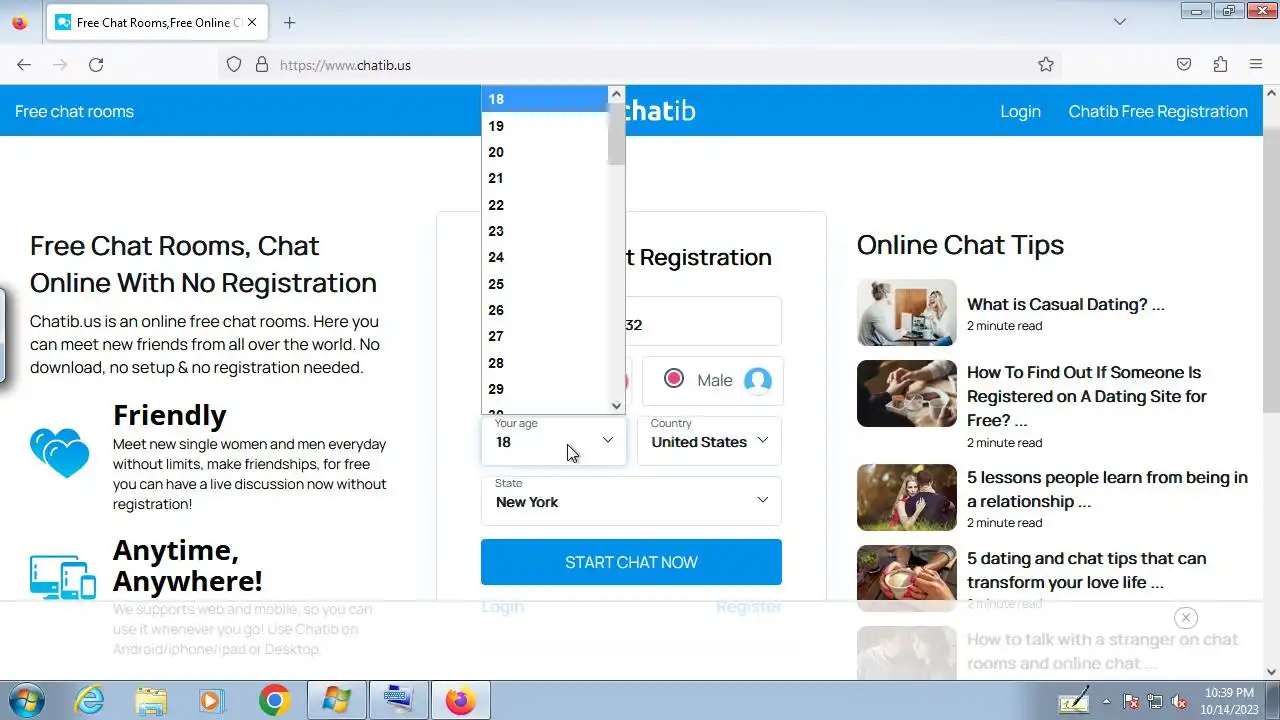1280x720 pixels.
Task: Open the list all tabs chevron
Action: point(1120,22)
